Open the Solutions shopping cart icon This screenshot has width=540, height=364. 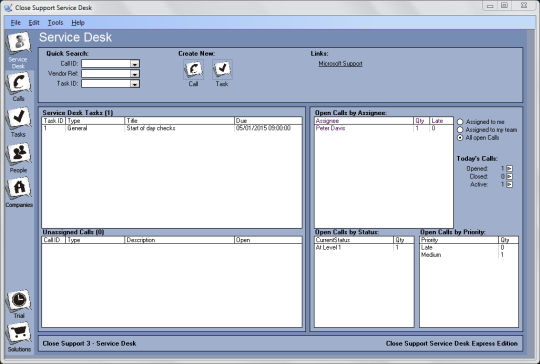click(19, 333)
